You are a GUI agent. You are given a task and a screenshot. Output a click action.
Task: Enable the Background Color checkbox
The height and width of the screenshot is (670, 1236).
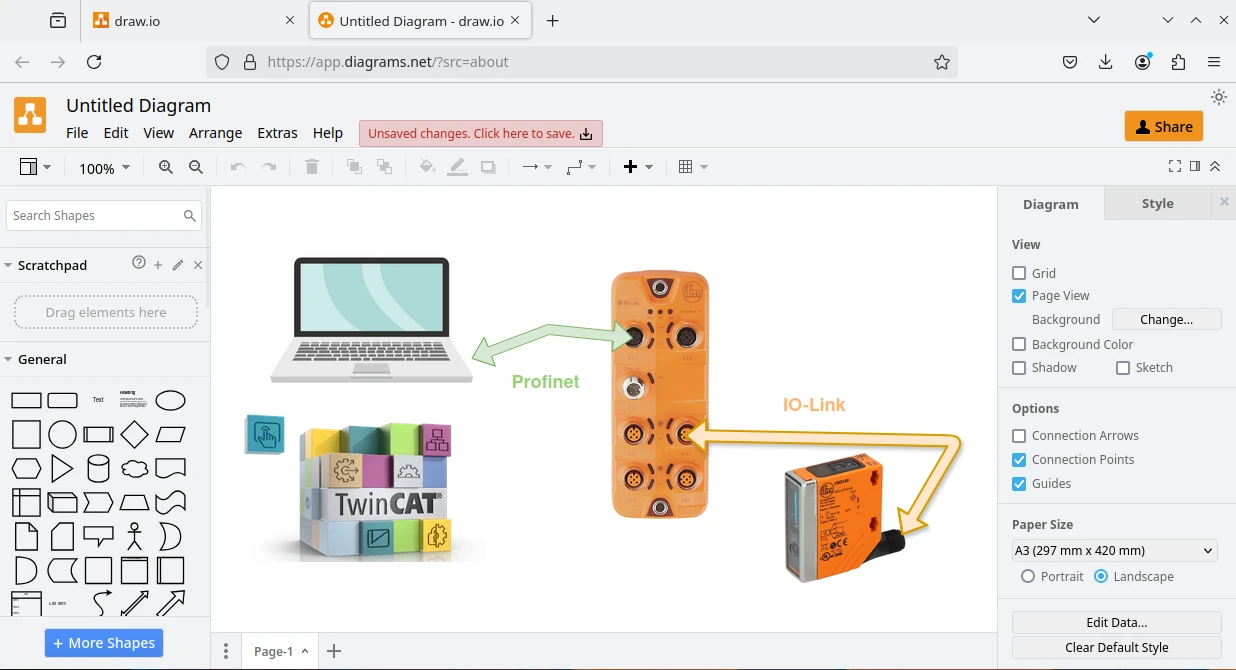(x=1019, y=344)
